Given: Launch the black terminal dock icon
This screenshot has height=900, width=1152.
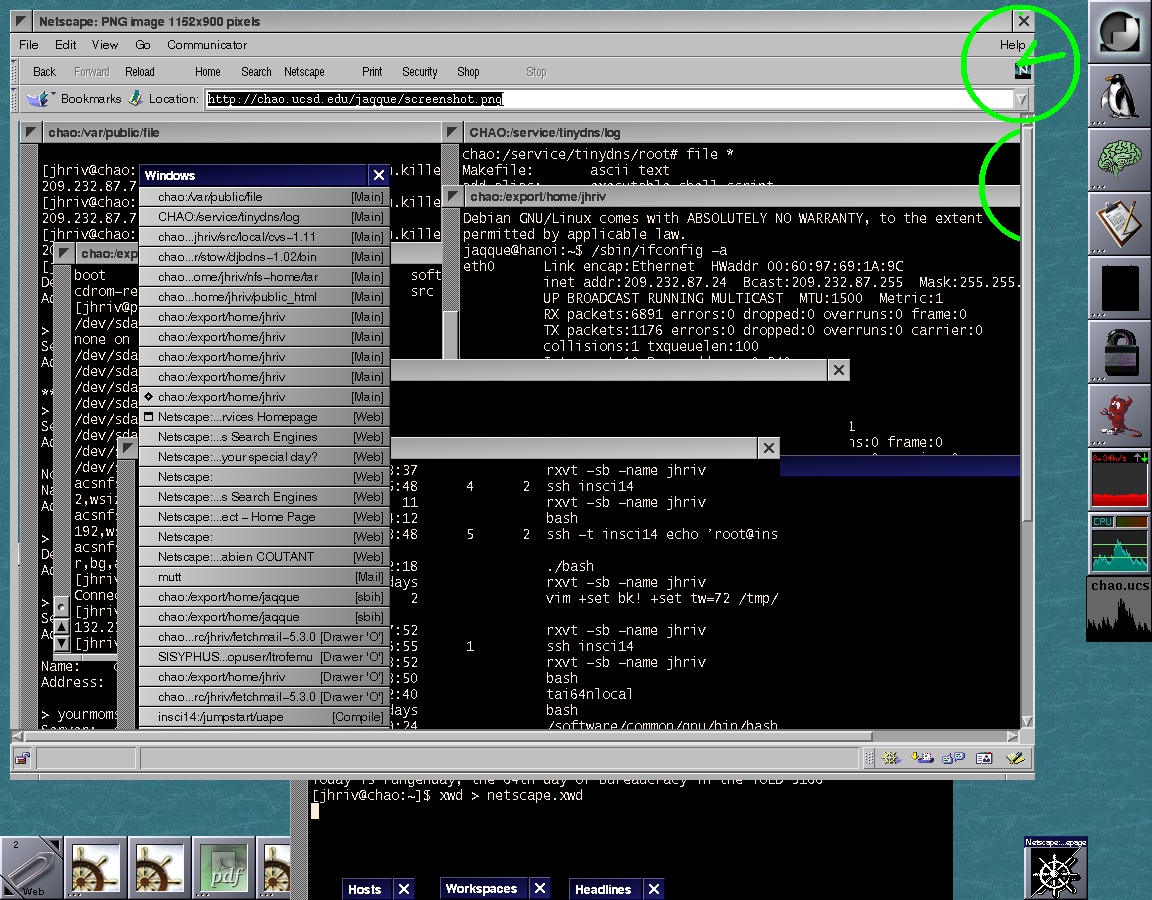Looking at the screenshot, I should (1119, 287).
